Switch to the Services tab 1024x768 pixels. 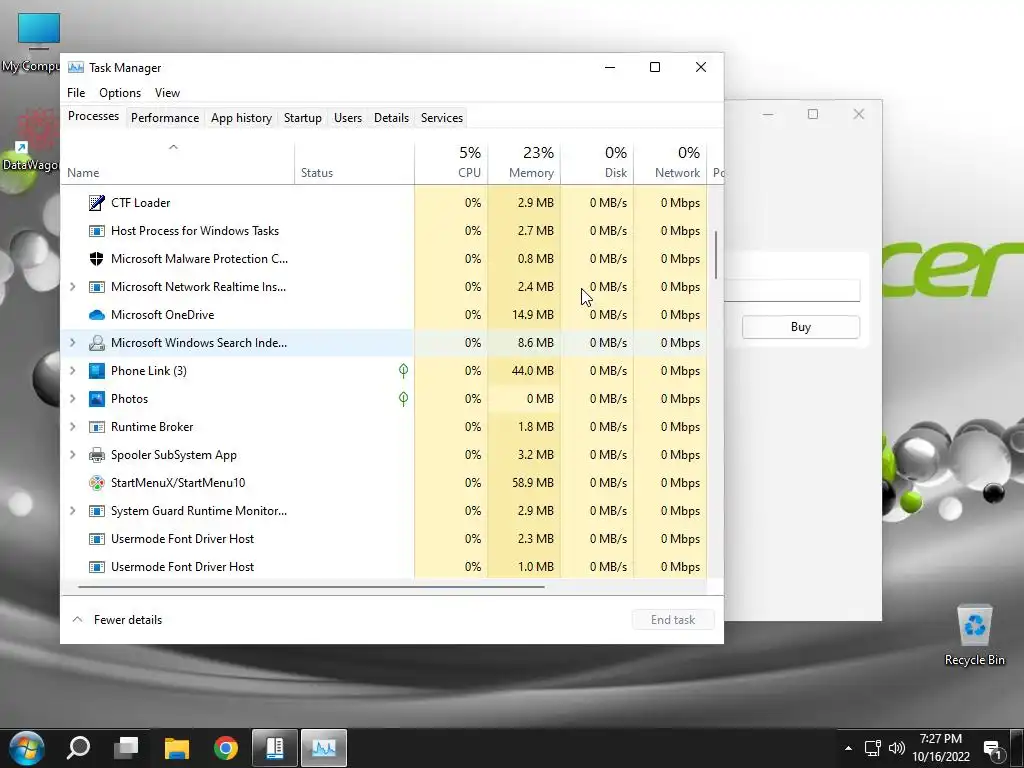coord(441,118)
